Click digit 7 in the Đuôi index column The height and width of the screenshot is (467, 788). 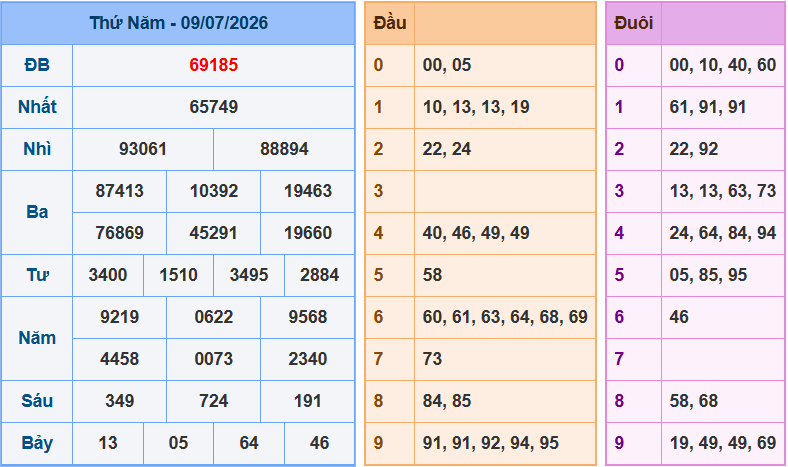click(x=619, y=359)
